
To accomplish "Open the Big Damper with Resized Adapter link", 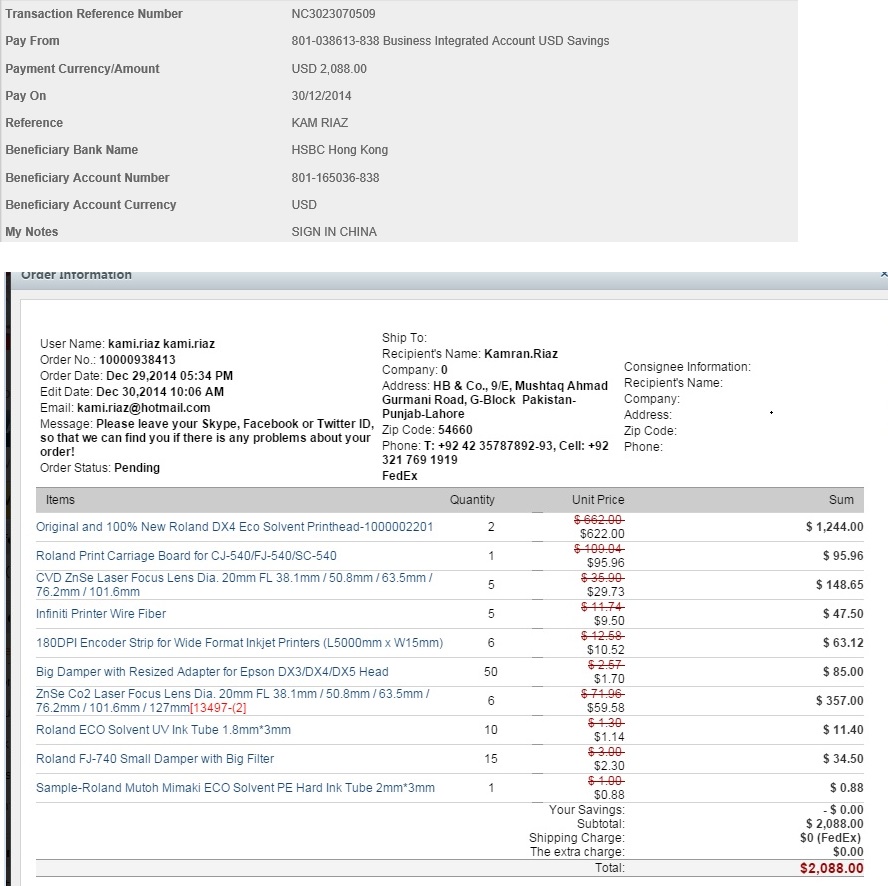I will pos(212,671).
